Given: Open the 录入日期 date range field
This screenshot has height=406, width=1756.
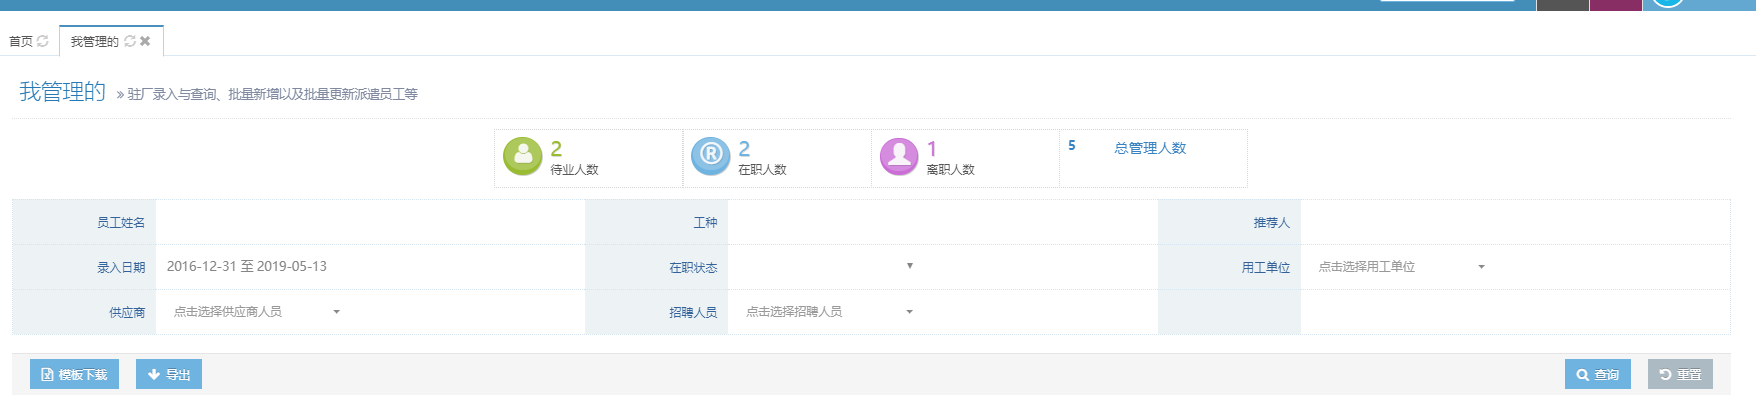Looking at the screenshot, I should click(369, 267).
